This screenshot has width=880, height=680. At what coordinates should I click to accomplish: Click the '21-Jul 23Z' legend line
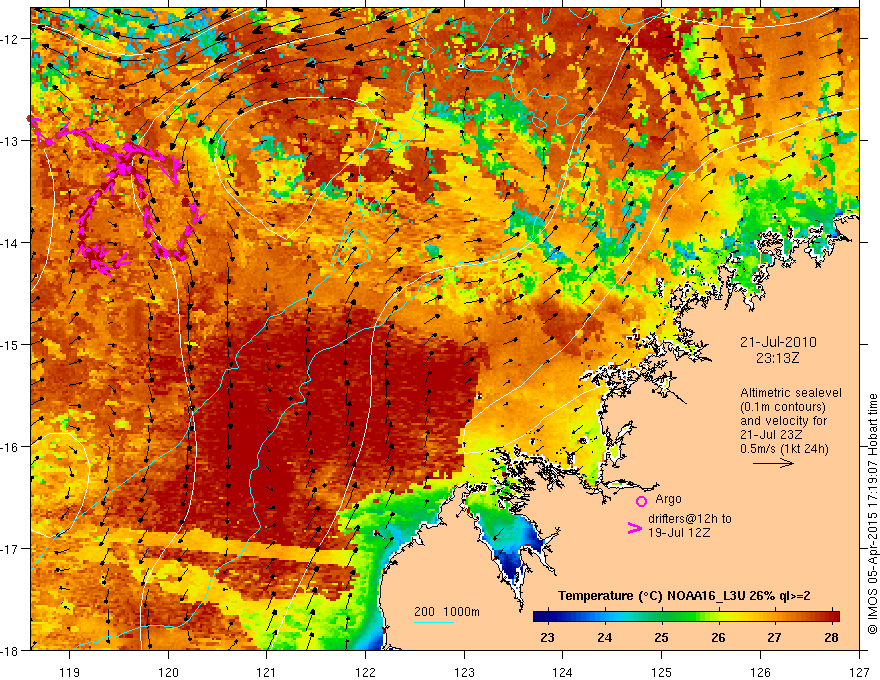771,435
